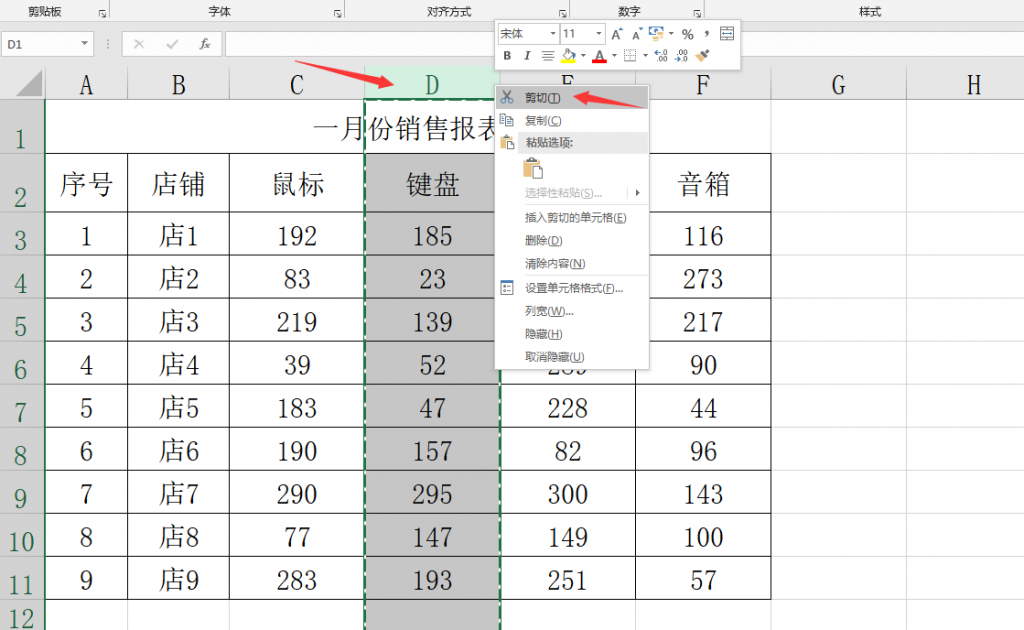
Task: Select 隐藏 (Hide) in the context menu
Action: 543,334
